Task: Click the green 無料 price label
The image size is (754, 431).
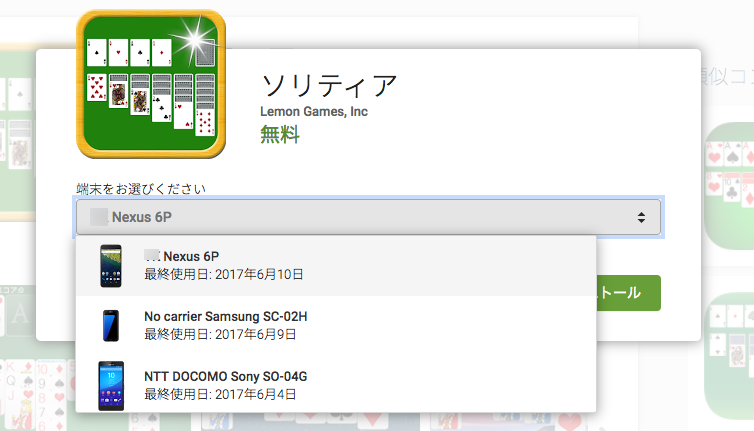Action: tap(280, 135)
